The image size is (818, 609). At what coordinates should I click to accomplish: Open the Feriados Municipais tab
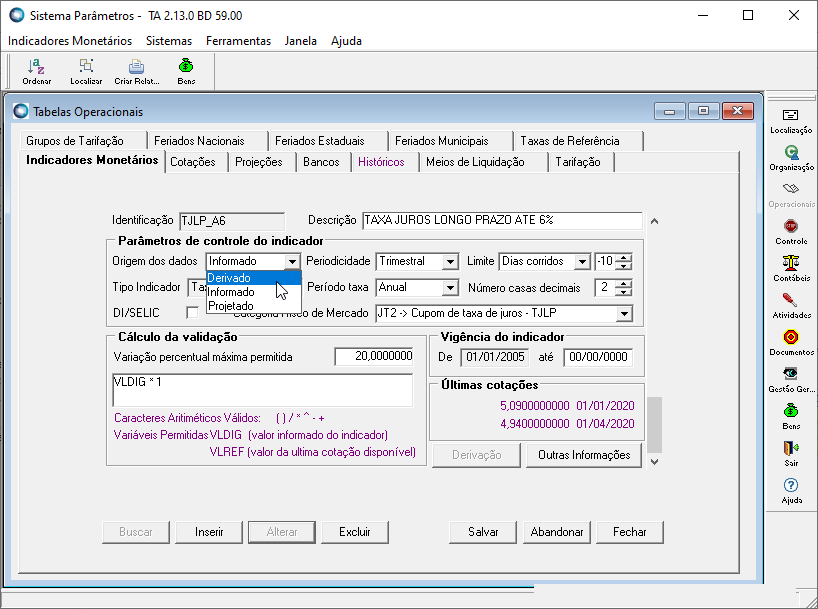pyautogui.click(x=442, y=141)
